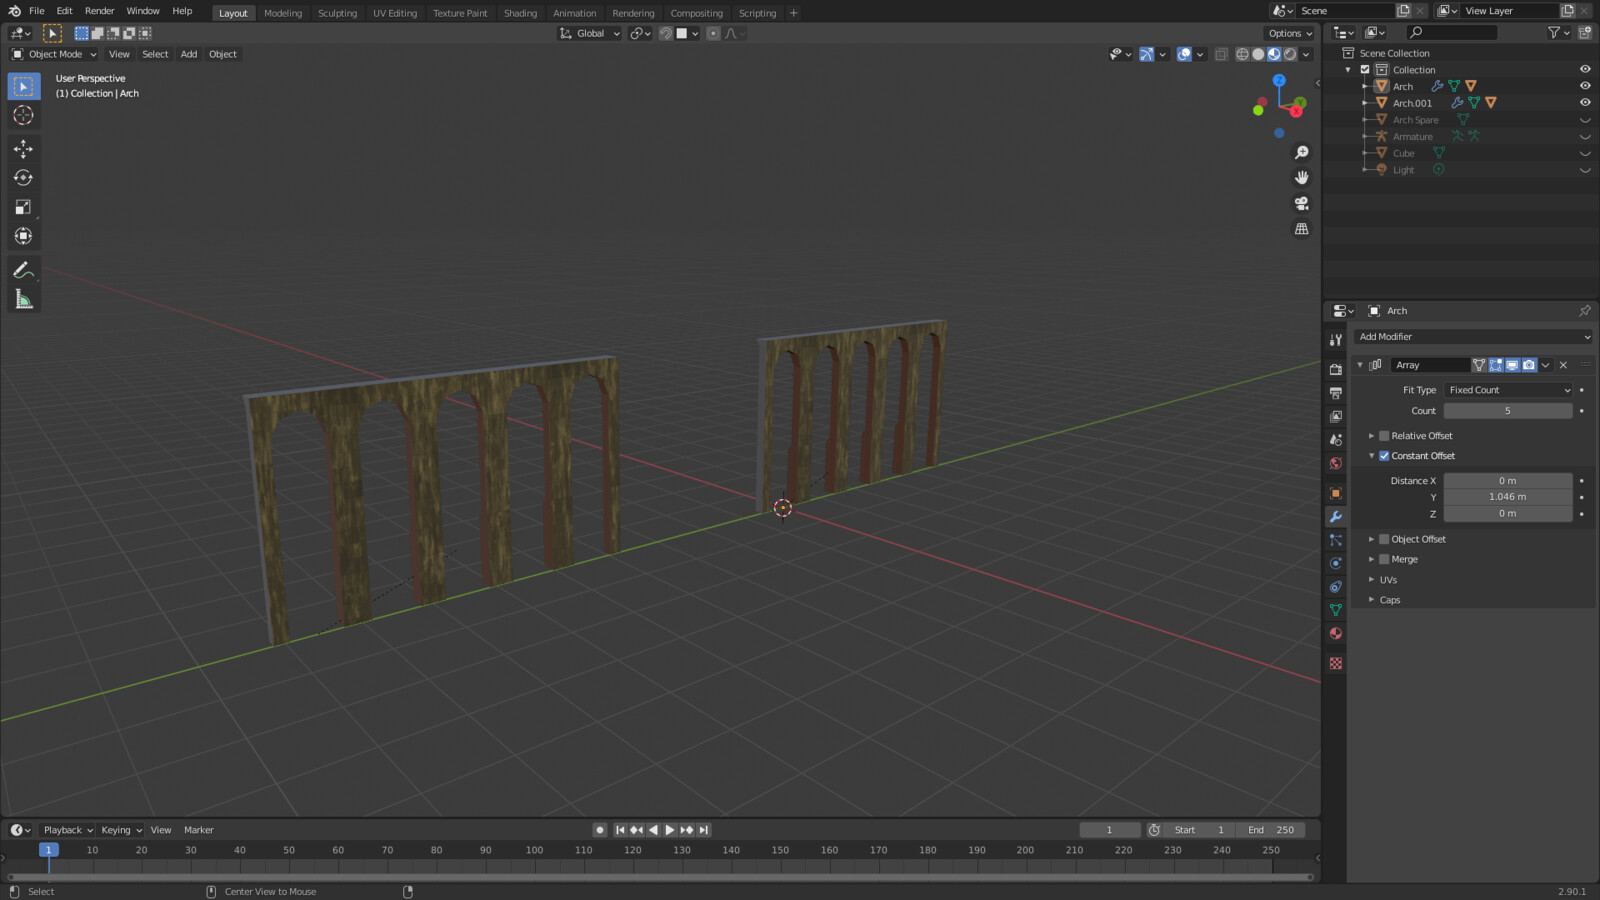Click the Count value field
1600x900 pixels.
click(1508, 411)
